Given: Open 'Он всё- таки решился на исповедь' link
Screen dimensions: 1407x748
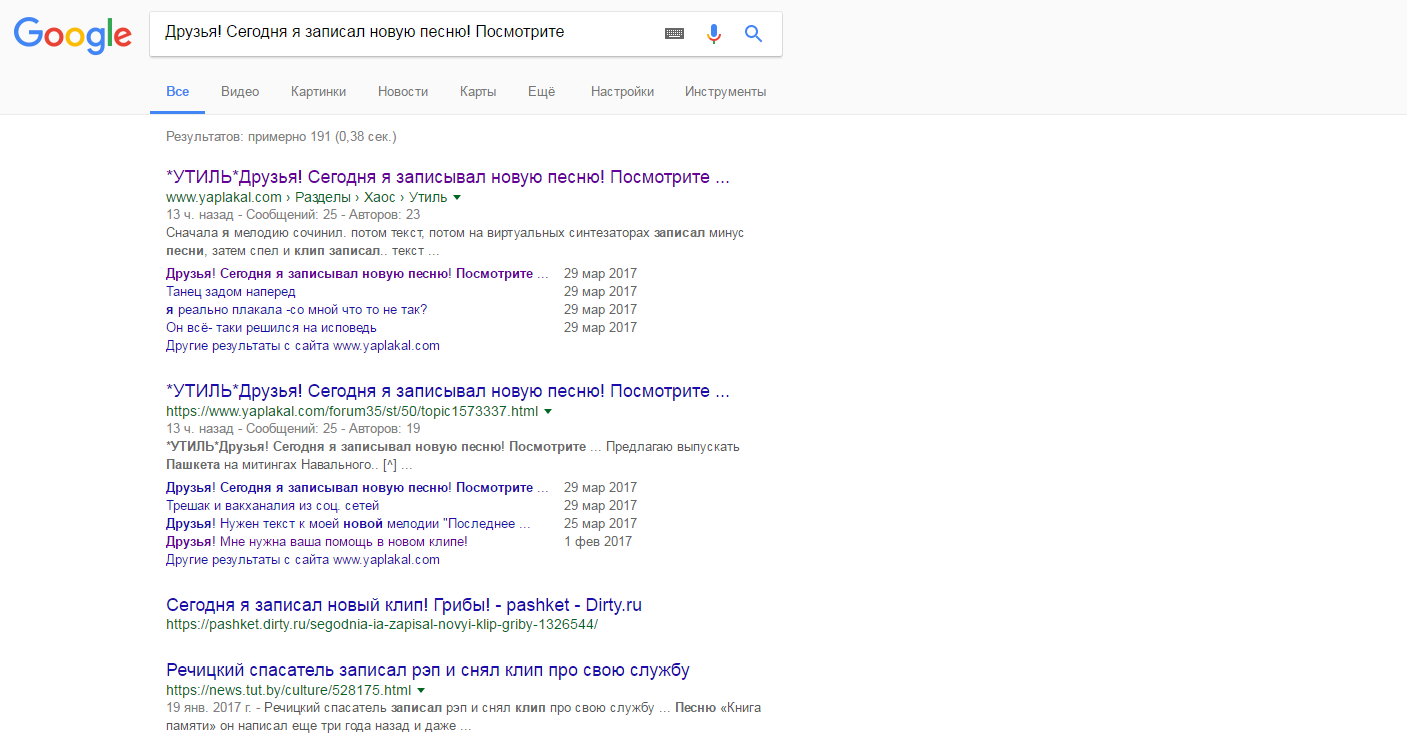Looking at the screenshot, I should click(271, 328).
